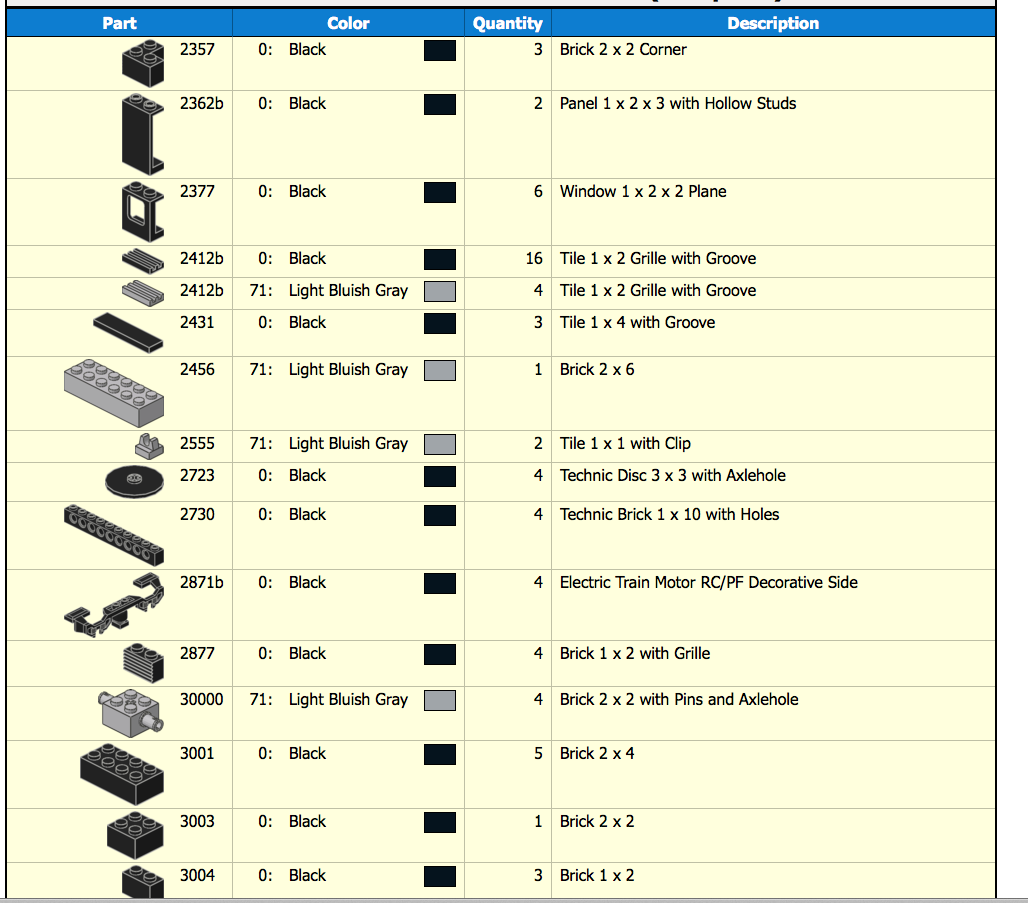Click 'Tile 1 x 1 with Clip' description
1028x903 pixels.
(625, 443)
